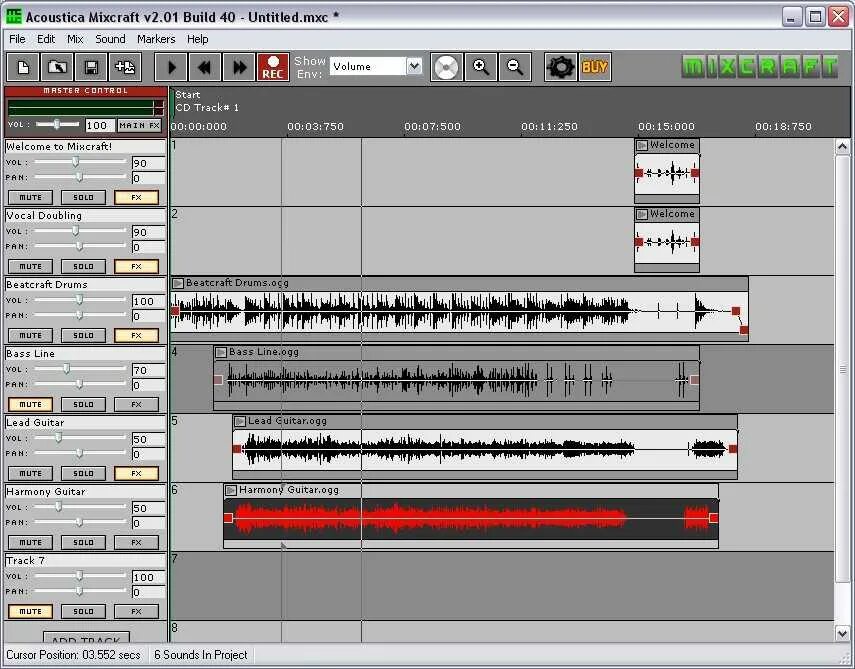Click the Add Sound toolbar icon
The height and width of the screenshot is (669, 855).
pyautogui.click(x=125, y=67)
